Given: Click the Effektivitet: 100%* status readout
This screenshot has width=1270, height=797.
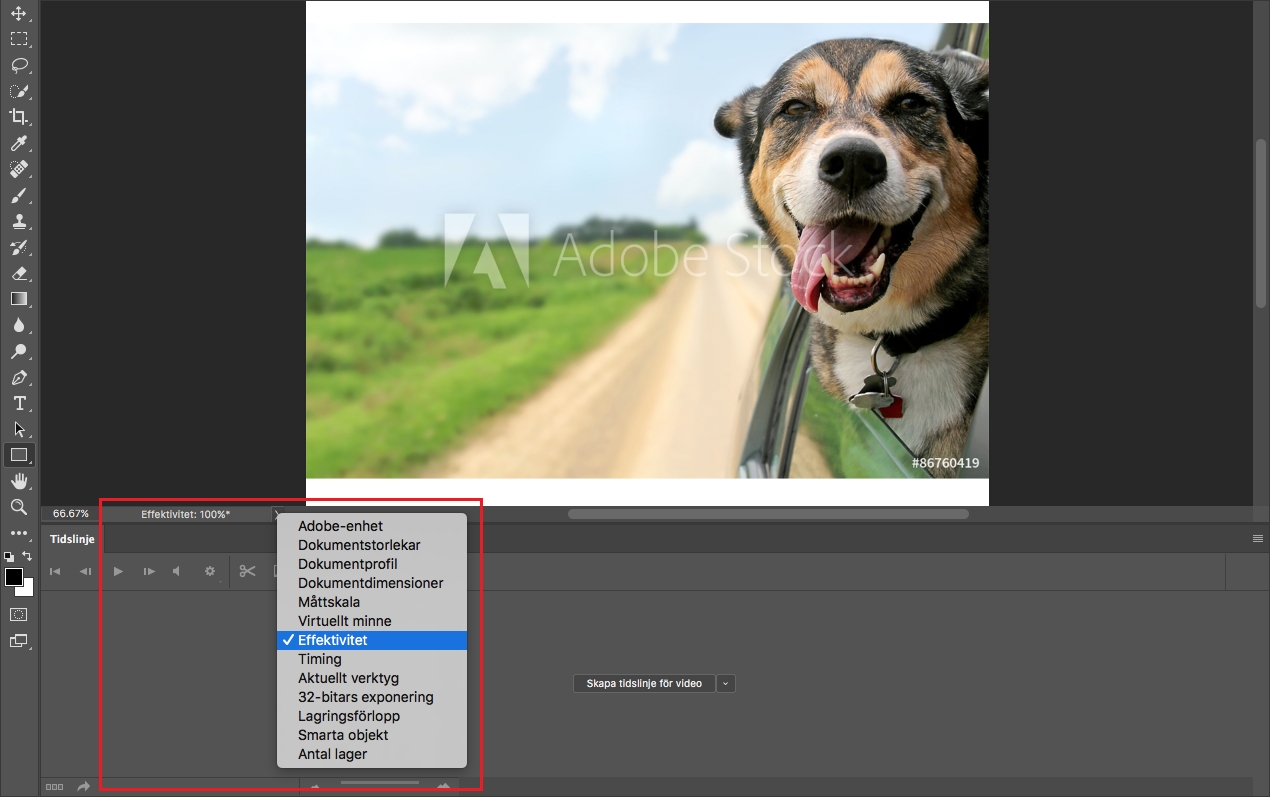Looking at the screenshot, I should click(186, 514).
